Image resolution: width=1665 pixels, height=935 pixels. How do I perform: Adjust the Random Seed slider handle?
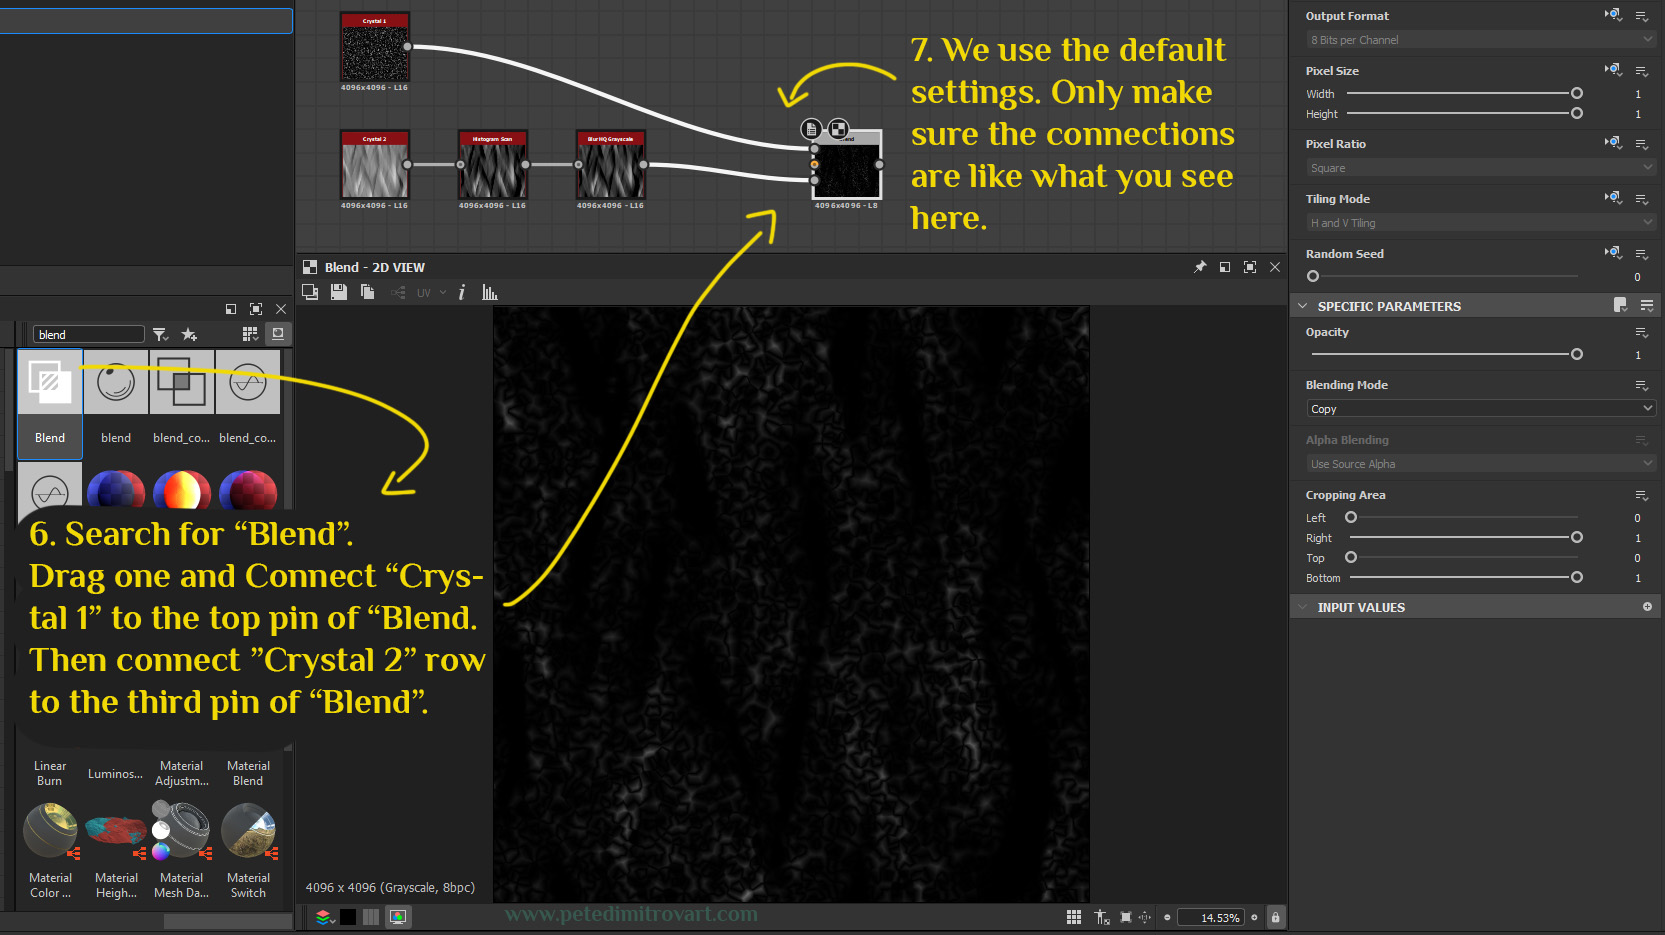1313,276
